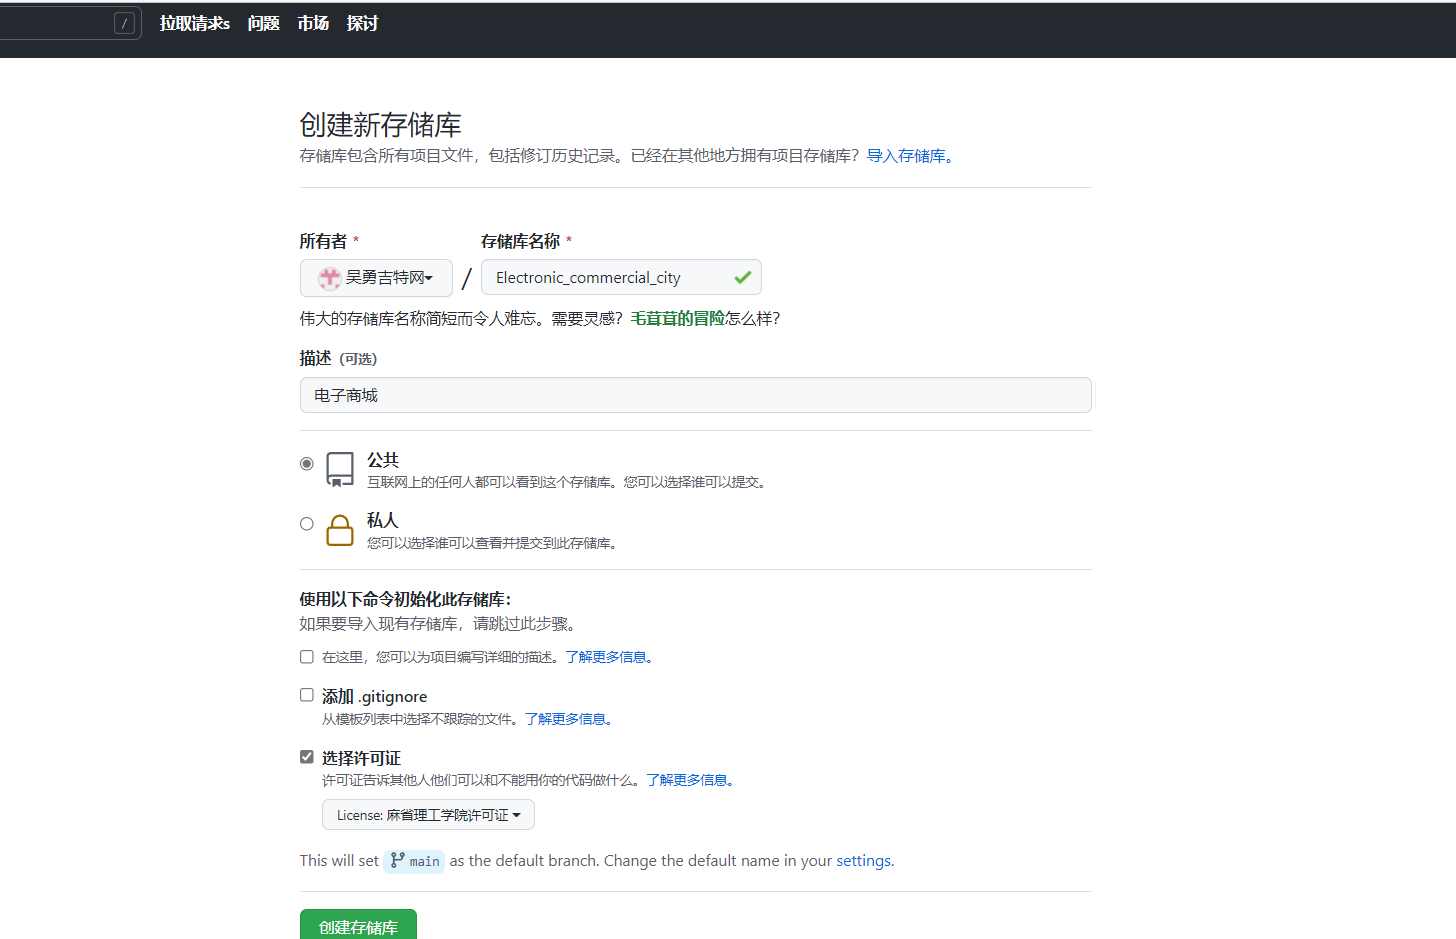1456x939 pixels.
Task: Click the private repository lock icon
Action: [340, 530]
